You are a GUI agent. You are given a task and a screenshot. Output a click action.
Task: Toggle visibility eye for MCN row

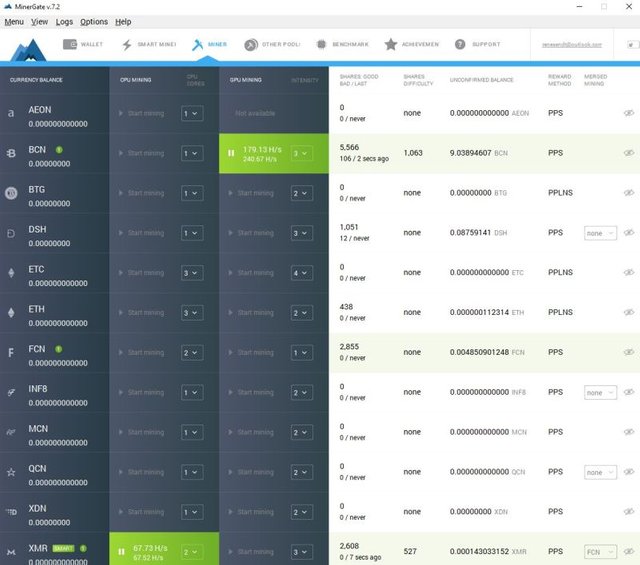tap(629, 432)
